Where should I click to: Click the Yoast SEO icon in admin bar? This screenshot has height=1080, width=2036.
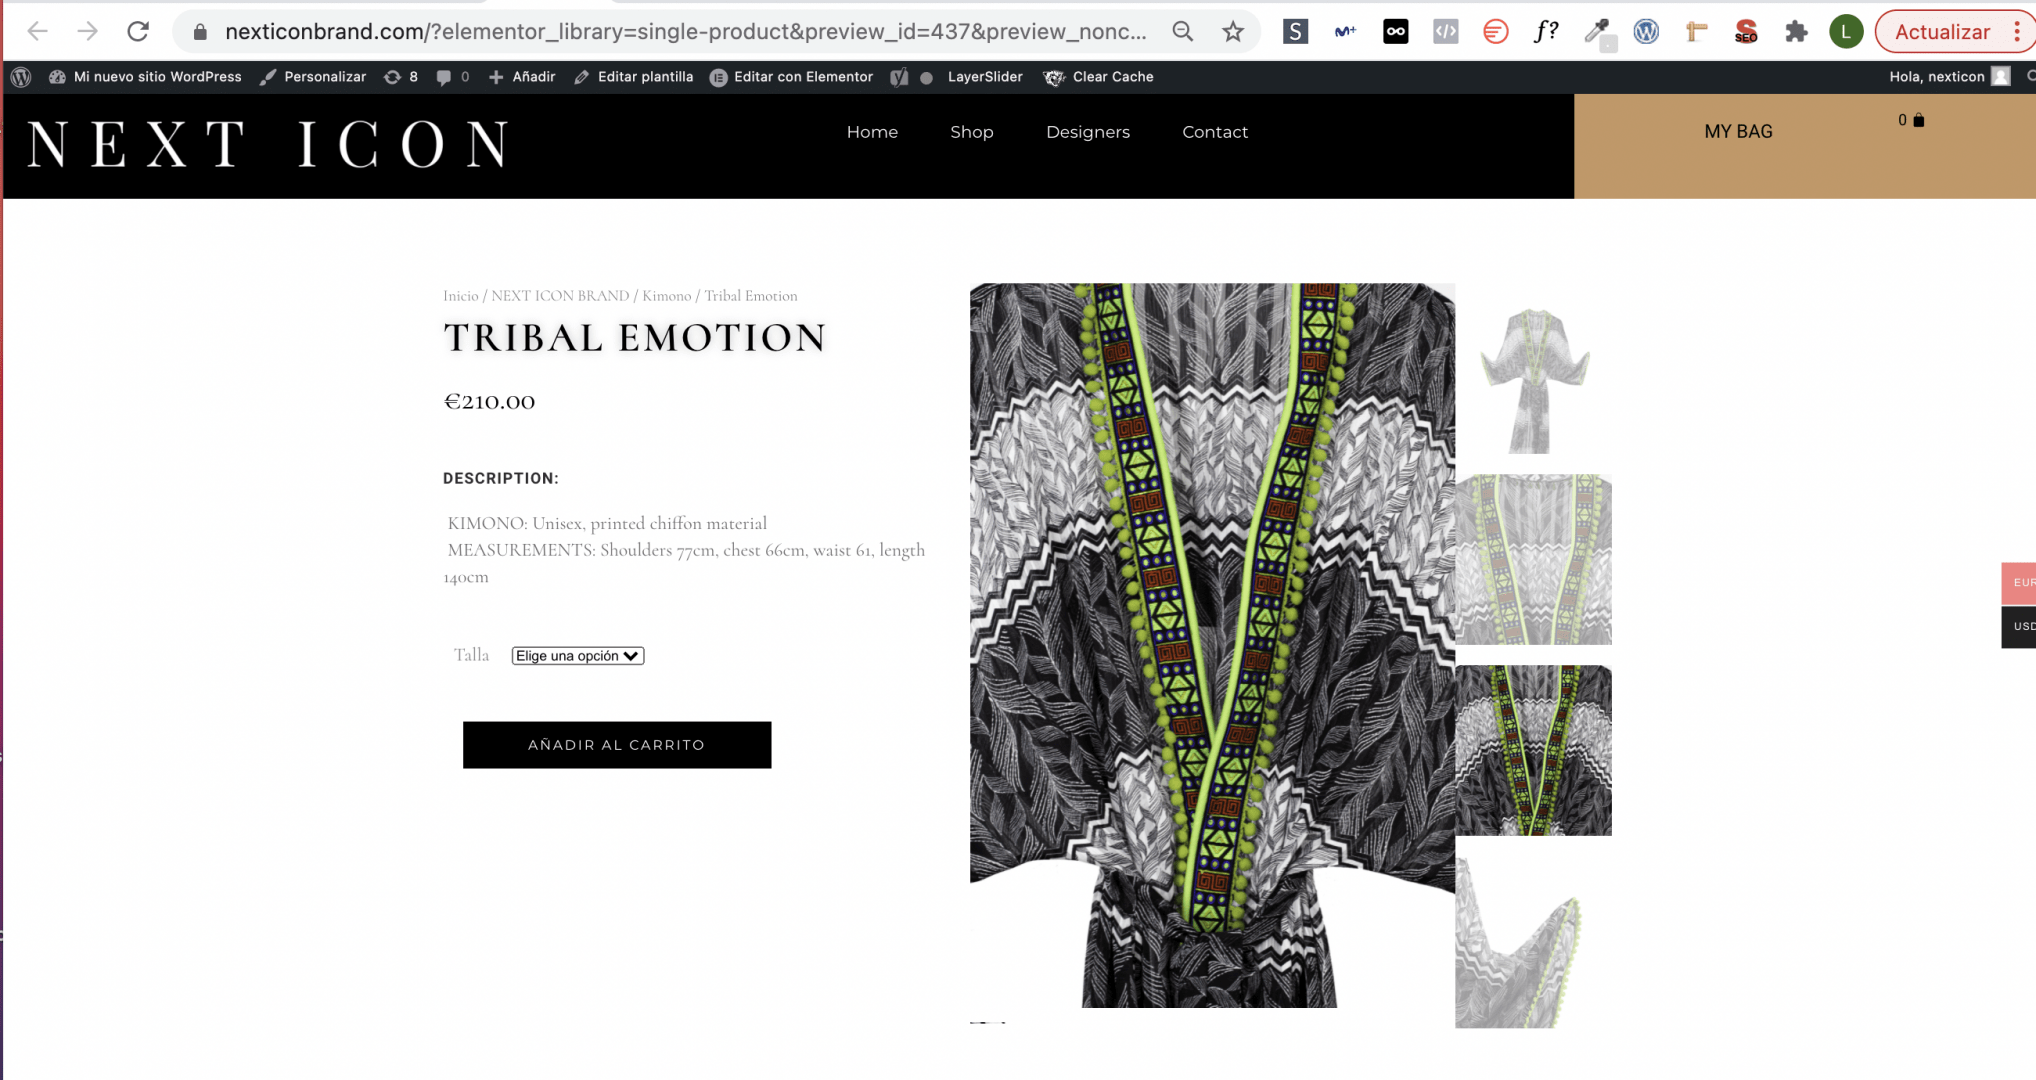click(899, 77)
